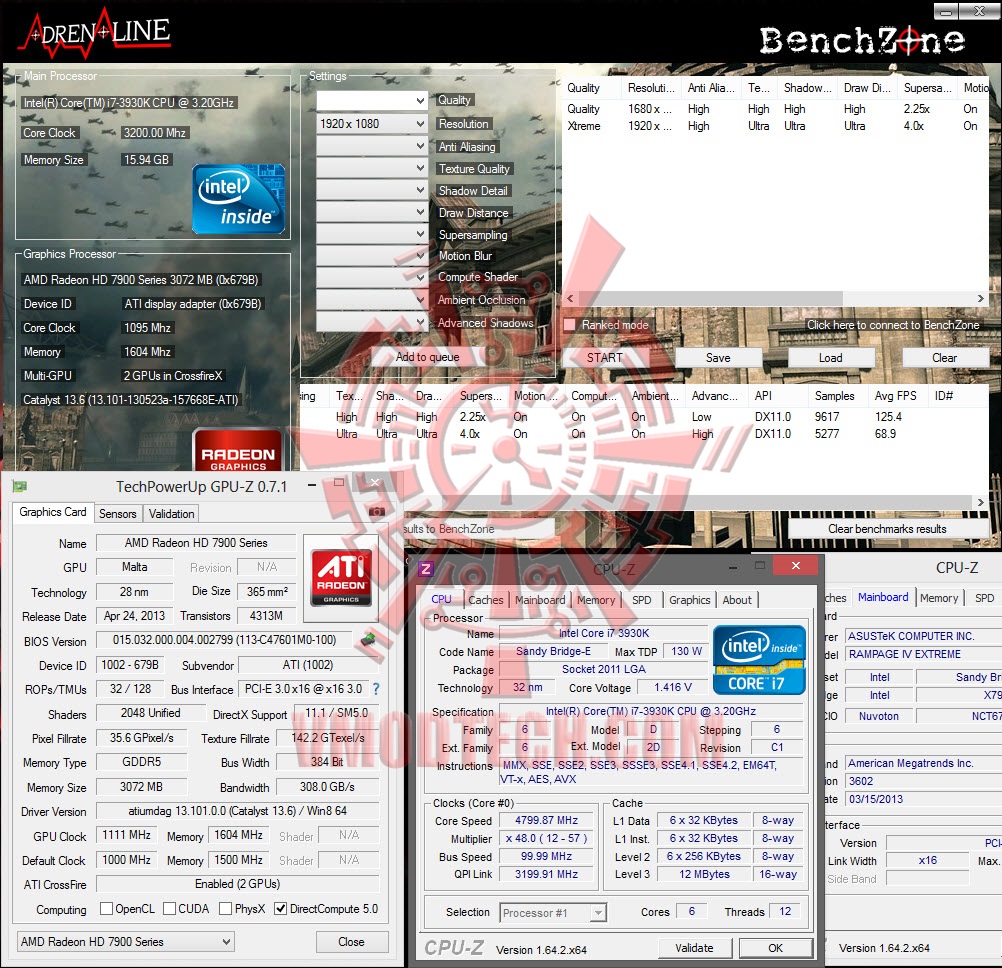Open the Quality dropdown in Settings
Image resolution: width=1002 pixels, height=968 pixels.
click(x=372, y=100)
